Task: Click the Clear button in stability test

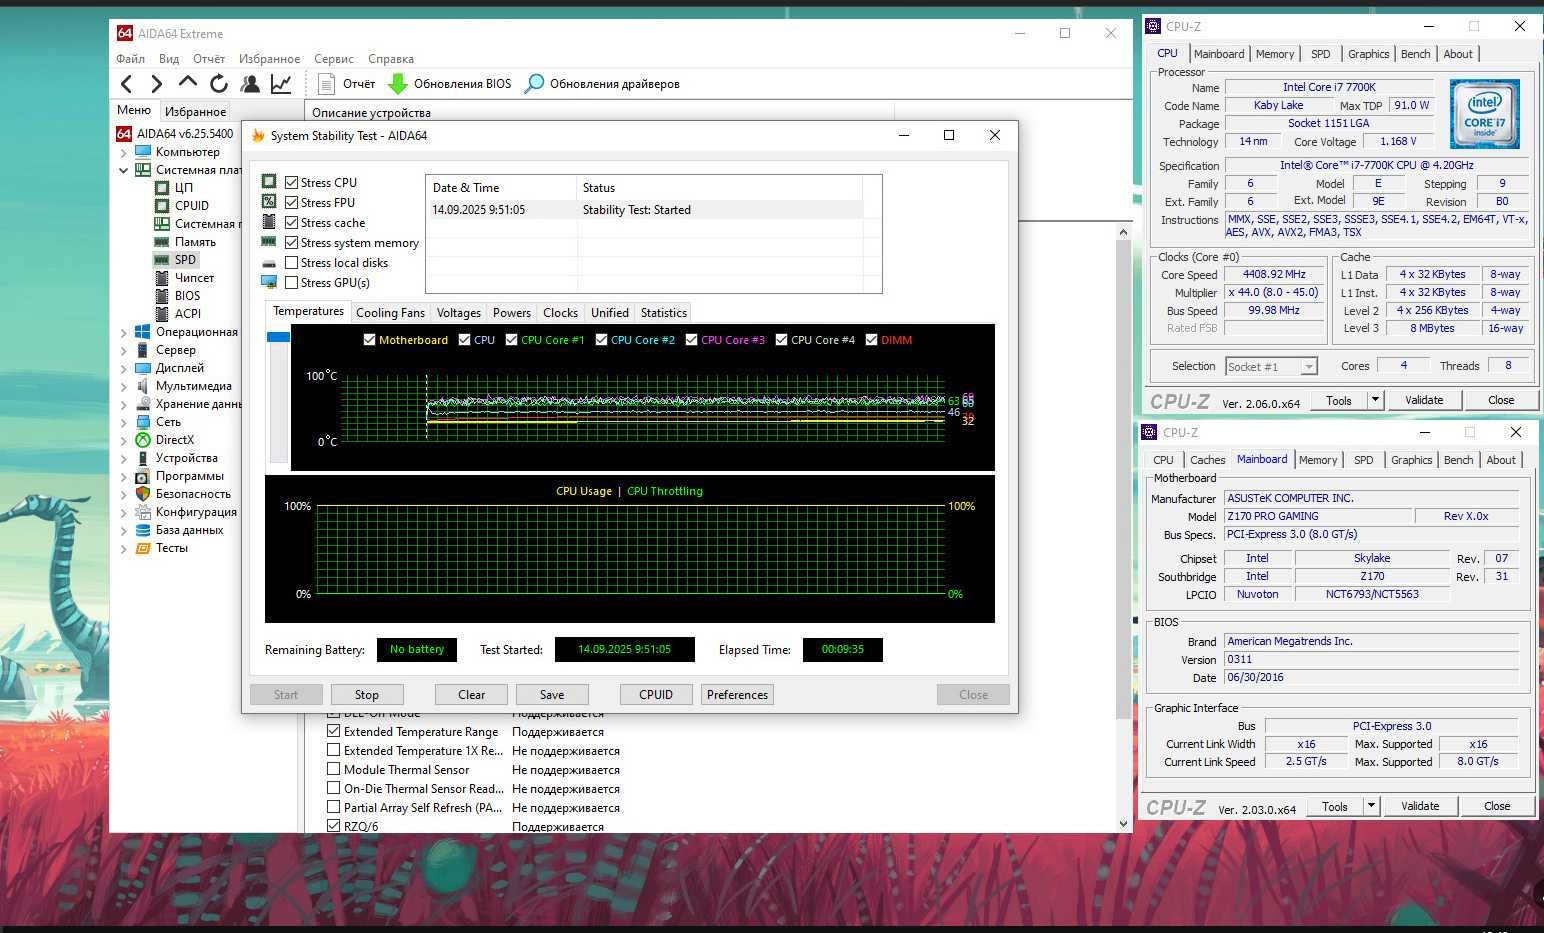Action: pyautogui.click(x=471, y=695)
